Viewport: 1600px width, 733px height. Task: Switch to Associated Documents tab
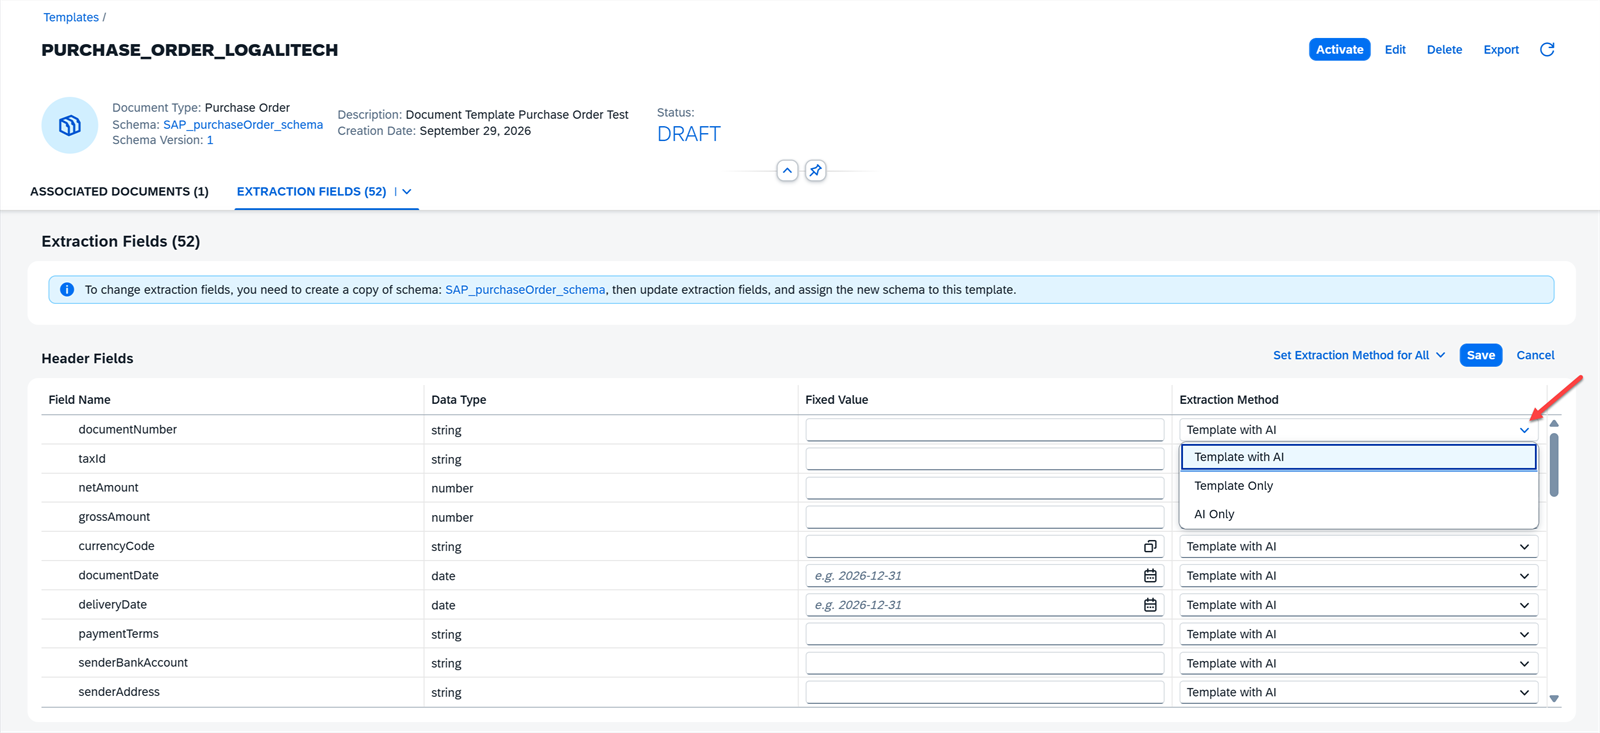119,192
